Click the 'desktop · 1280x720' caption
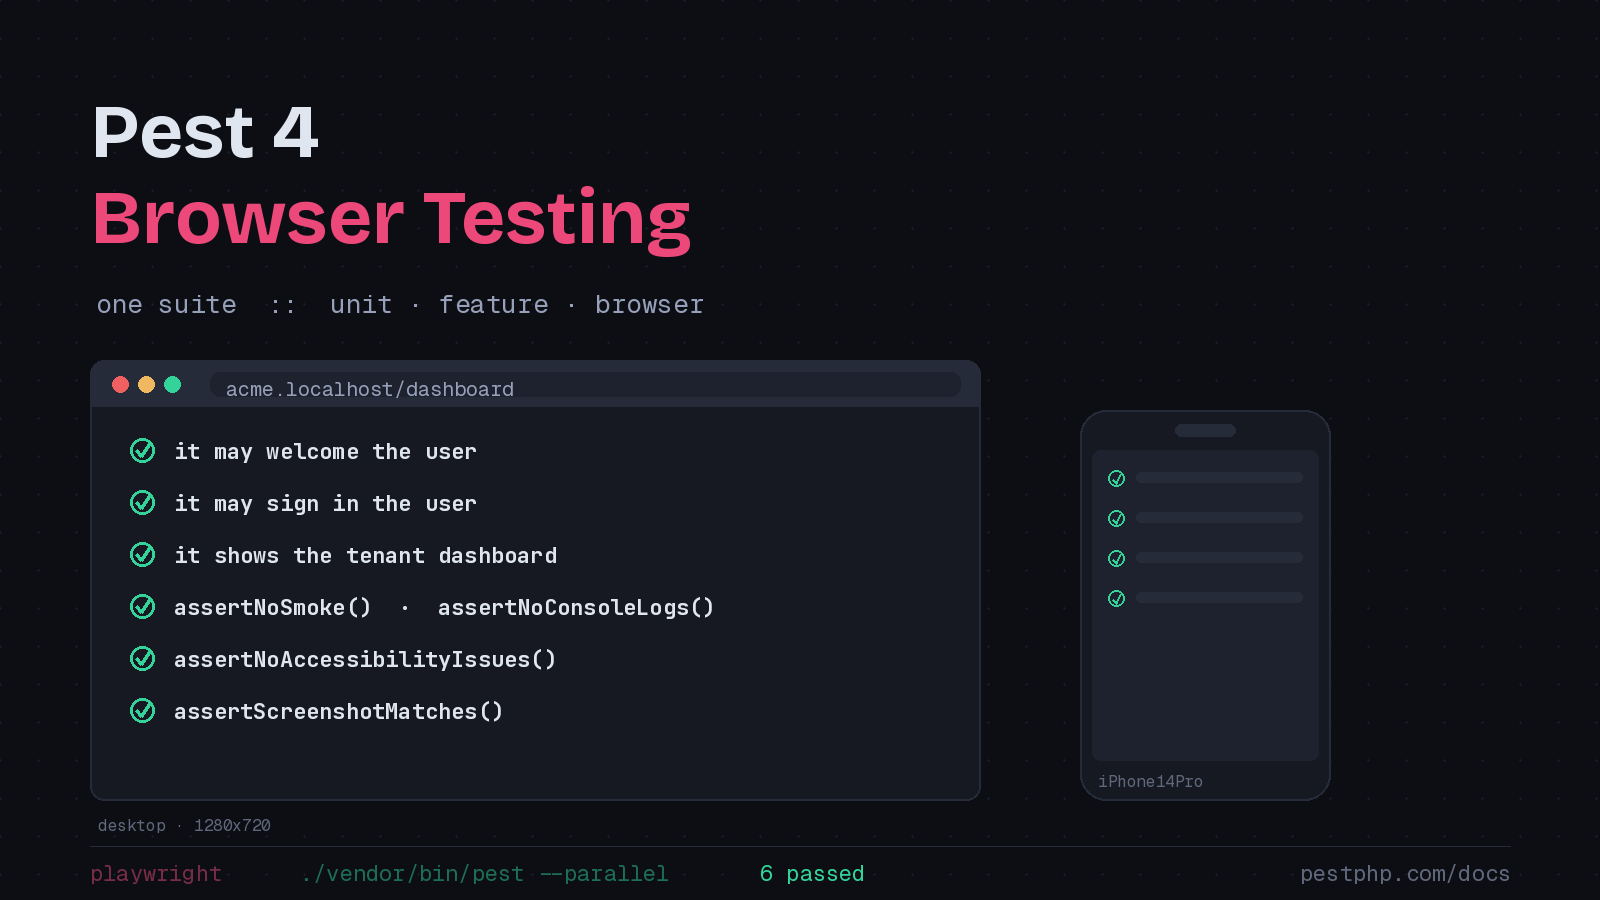Viewport: 1600px width, 900px height. click(184, 825)
